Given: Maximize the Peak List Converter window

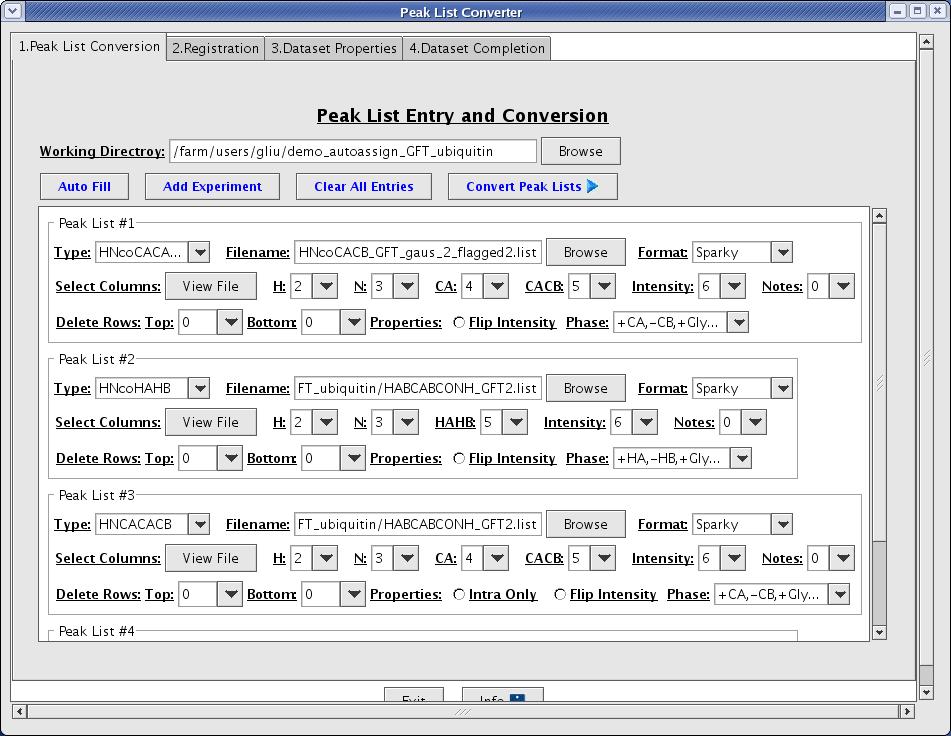Looking at the screenshot, I should click(x=917, y=12).
